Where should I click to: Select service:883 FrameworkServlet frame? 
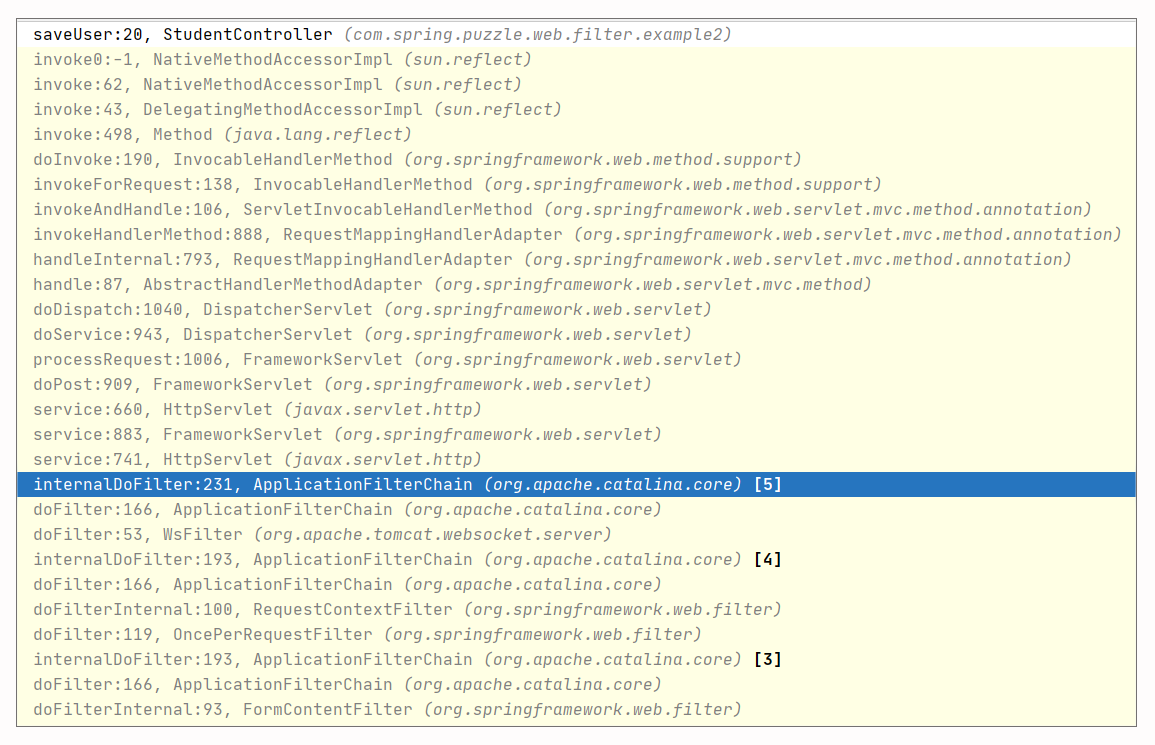[x=347, y=435]
